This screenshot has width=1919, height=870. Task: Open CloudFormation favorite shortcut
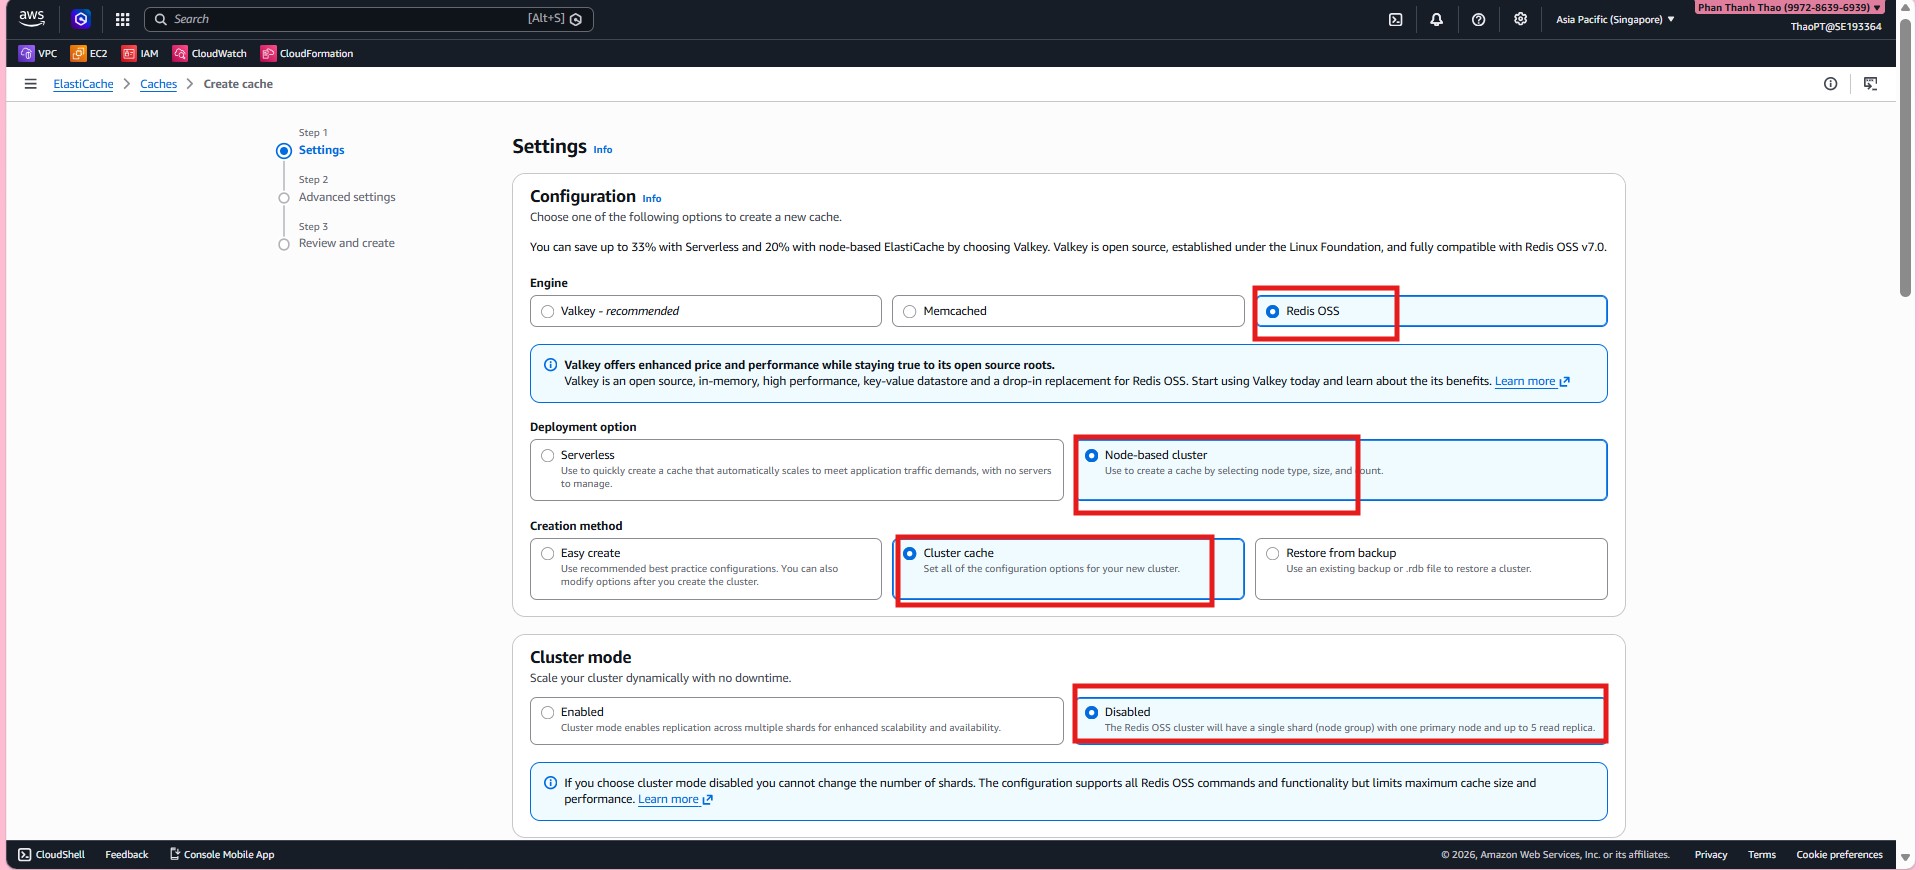coord(307,53)
